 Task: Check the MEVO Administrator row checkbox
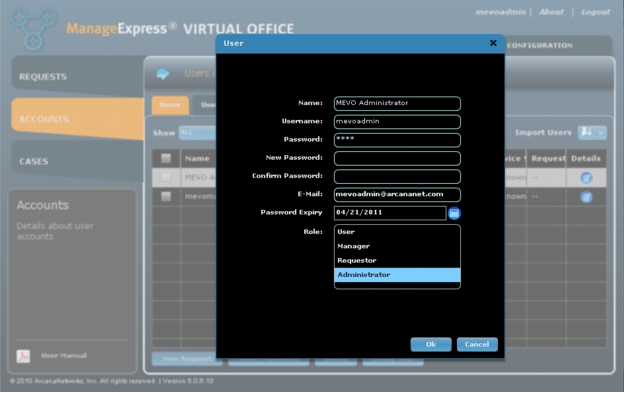(166, 177)
